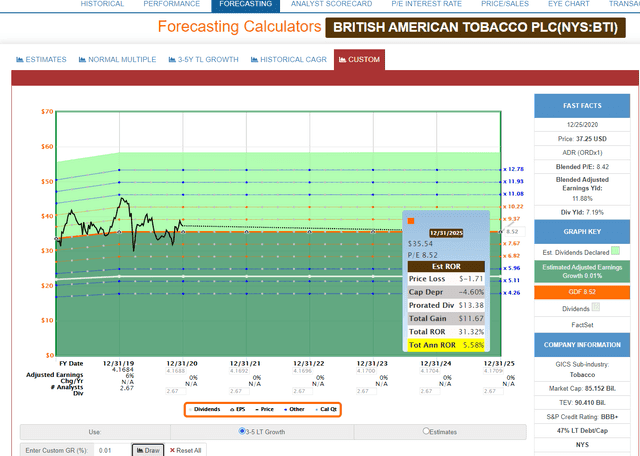
Task: Toggle EPS series in chart legend
Action: click(x=238, y=409)
